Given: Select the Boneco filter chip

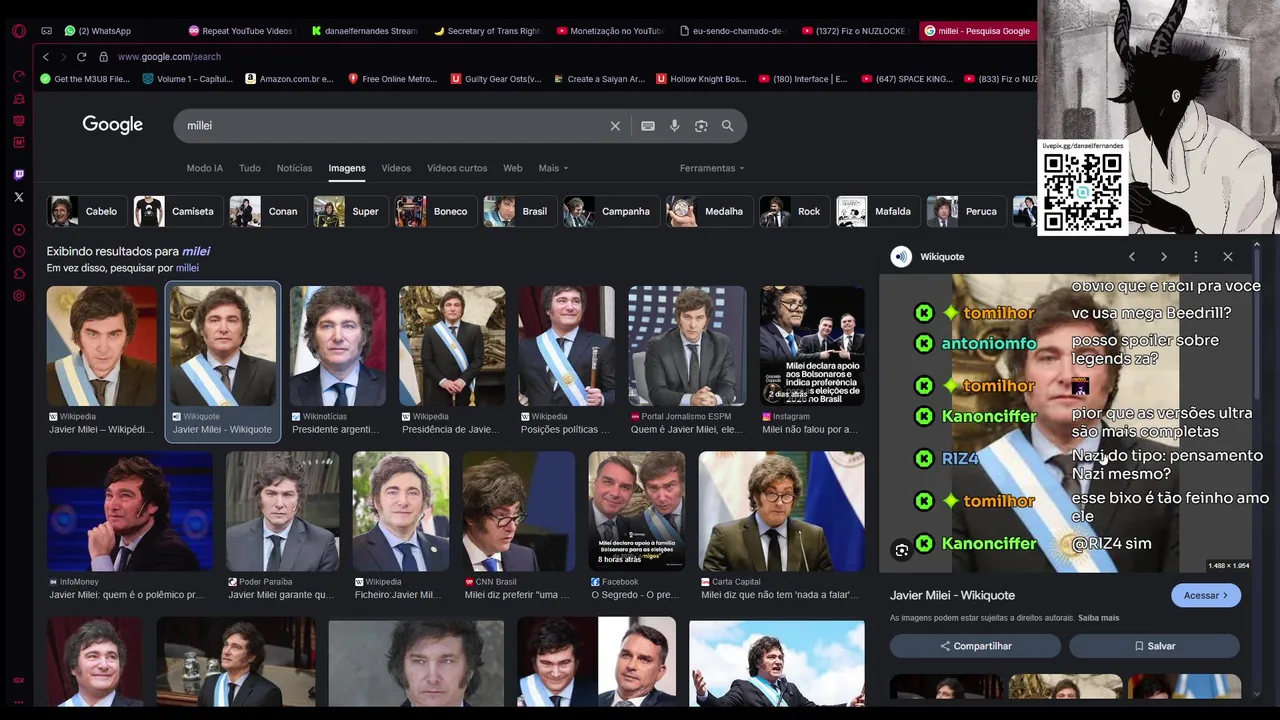Looking at the screenshot, I should coord(436,211).
